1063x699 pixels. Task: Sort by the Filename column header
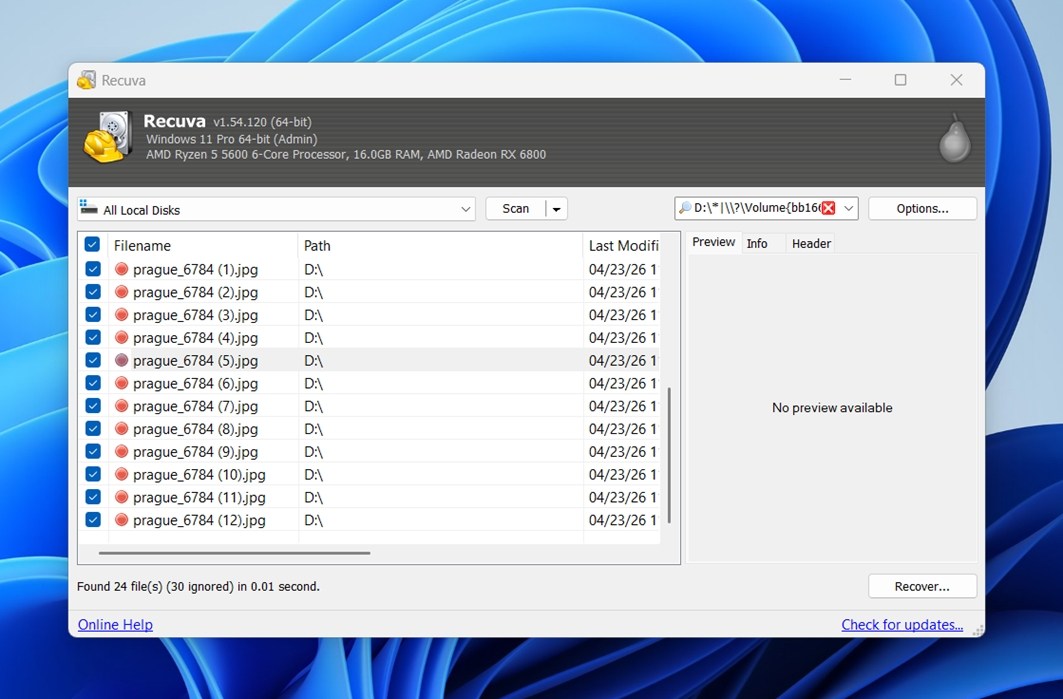point(202,245)
